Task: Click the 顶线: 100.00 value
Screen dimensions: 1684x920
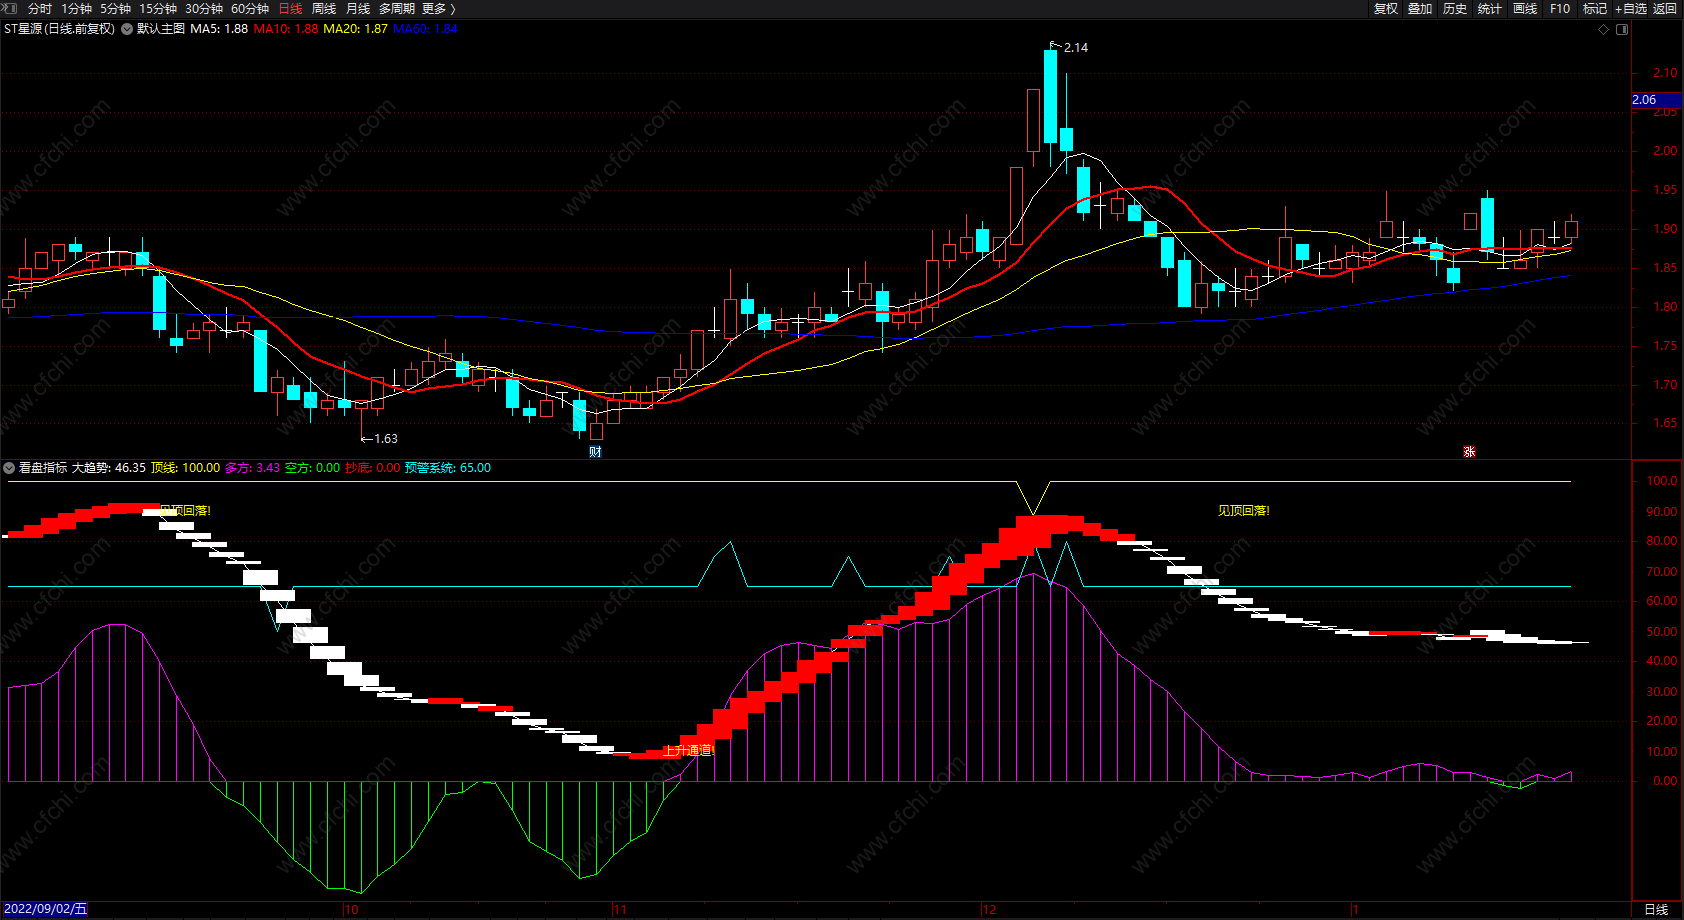Action: [185, 468]
